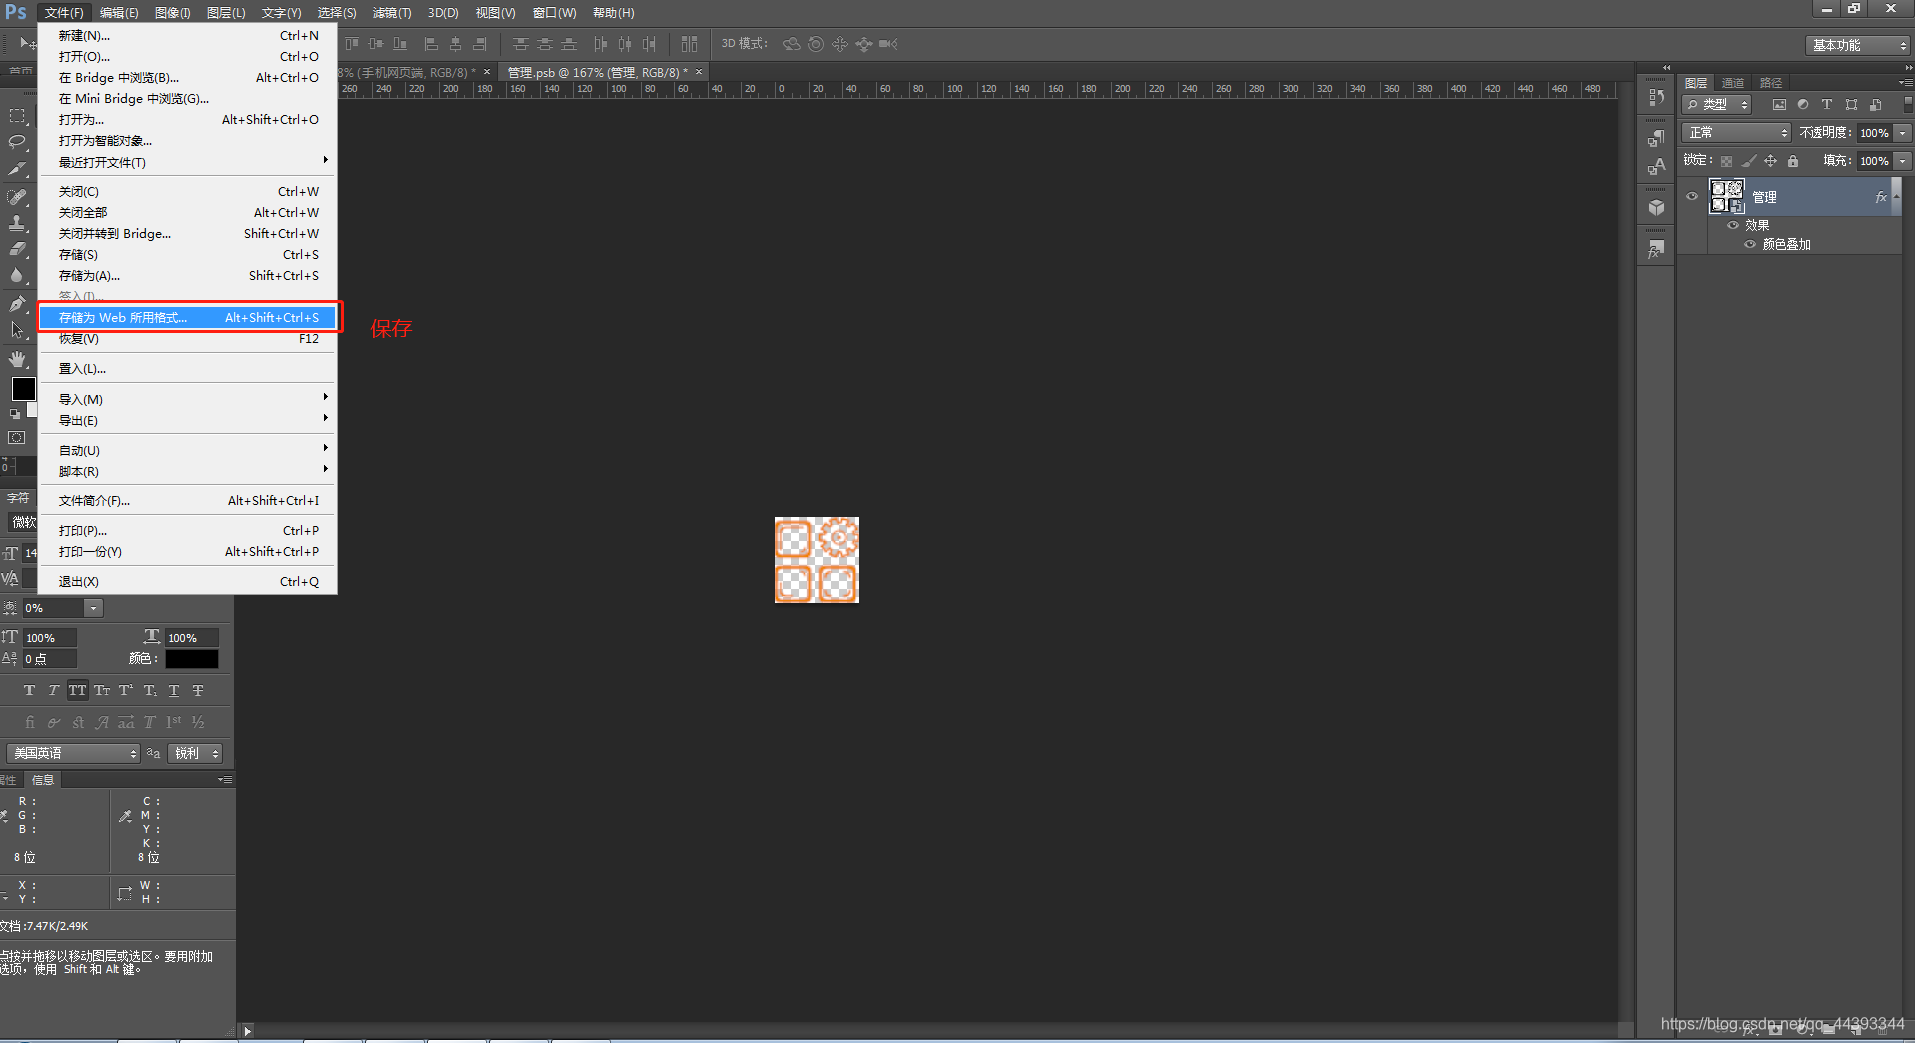The width and height of the screenshot is (1915, 1043).
Task: Open the 不透明度 opacity dropdown arrow
Action: tap(1903, 133)
